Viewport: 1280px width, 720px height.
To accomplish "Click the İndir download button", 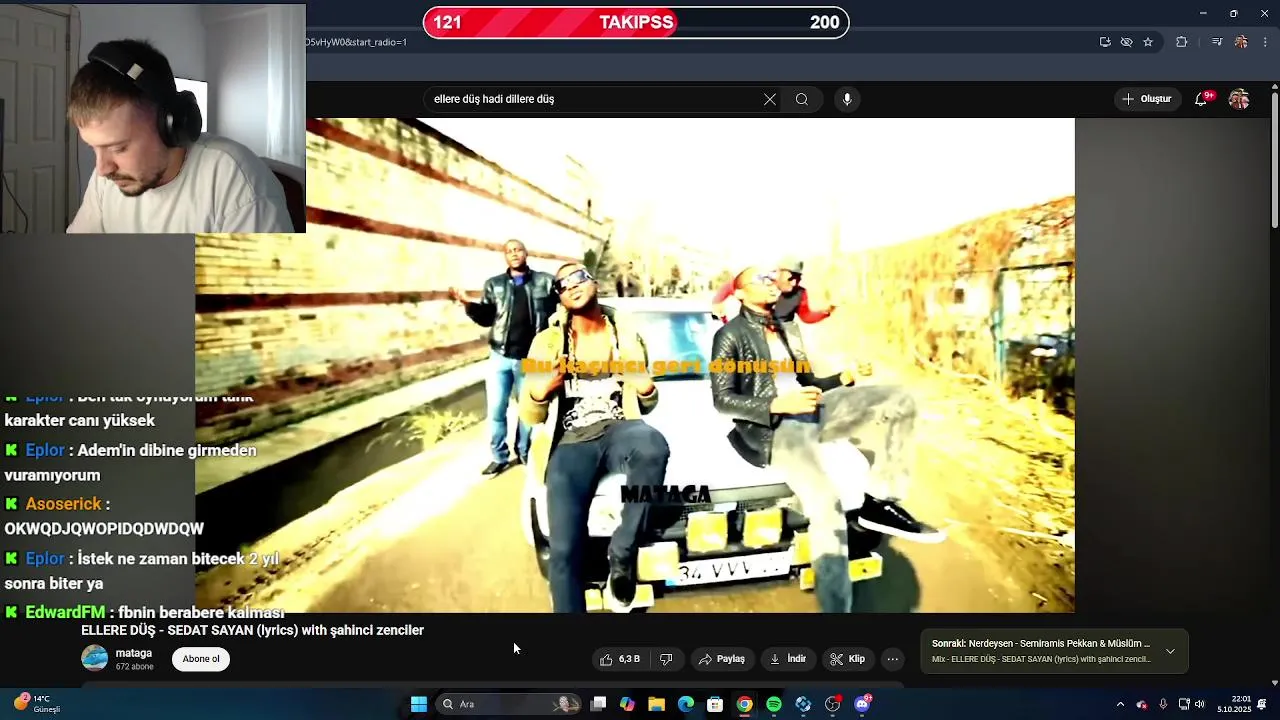I will pyautogui.click(x=787, y=659).
